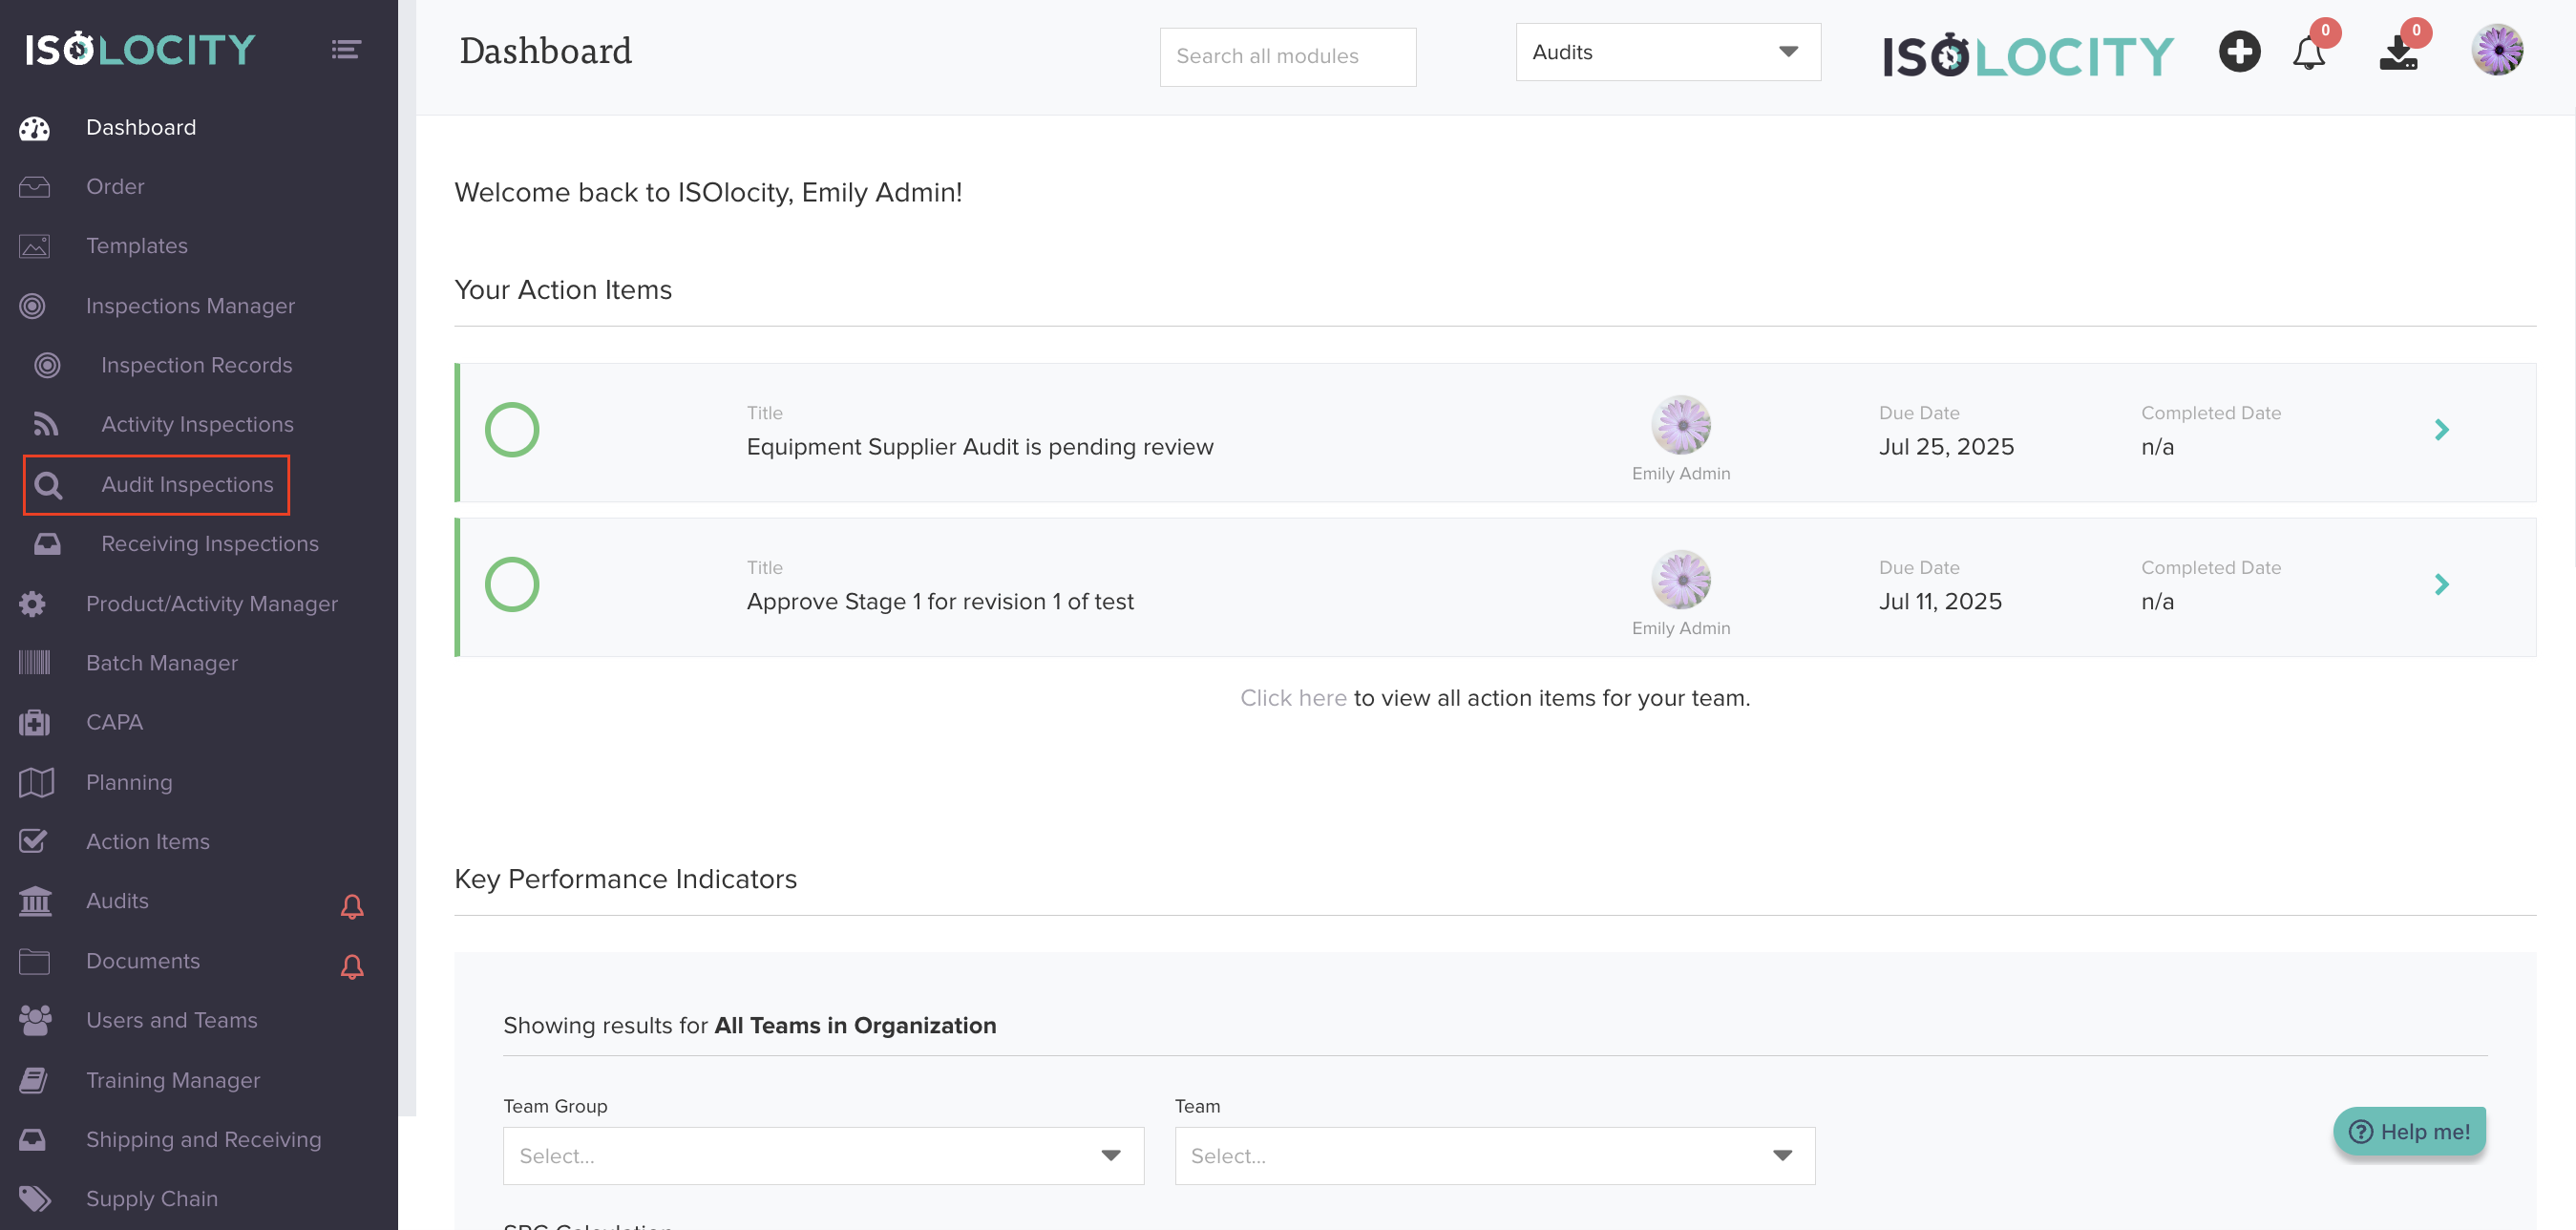
Task: Mark Approve Stage 1 item complete circle
Action: 512,585
